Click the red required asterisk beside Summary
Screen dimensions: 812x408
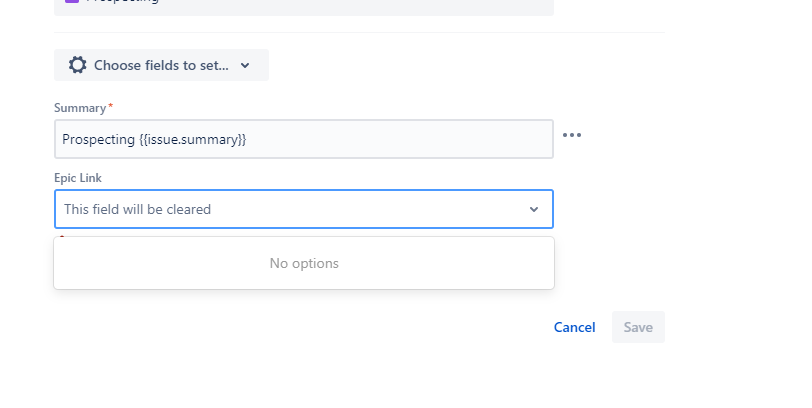pos(110,106)
